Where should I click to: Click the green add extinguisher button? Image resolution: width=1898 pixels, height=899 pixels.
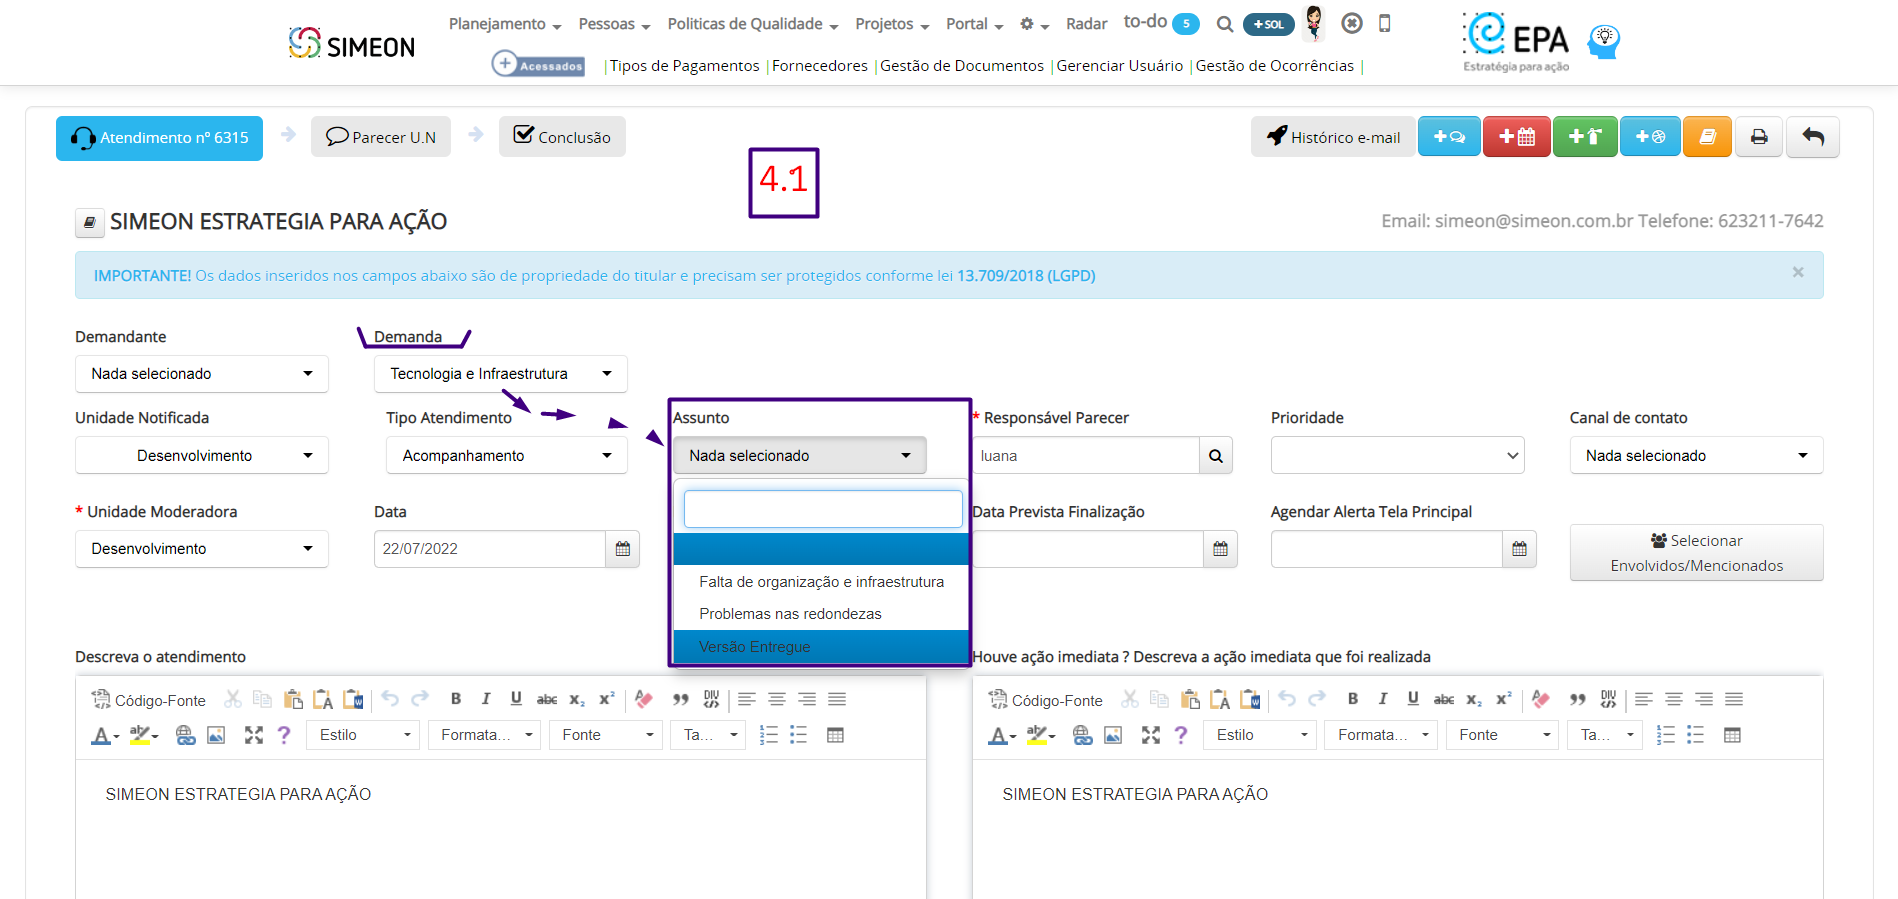1584,137
